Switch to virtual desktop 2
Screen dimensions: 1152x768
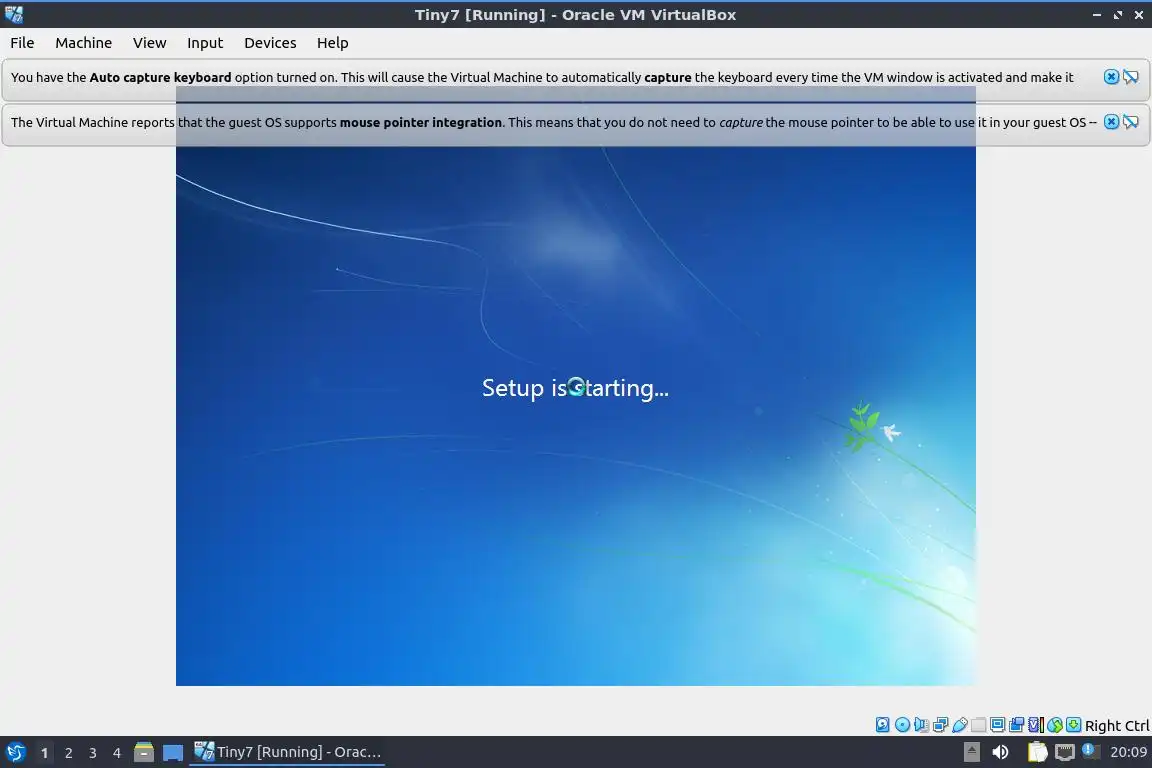[68, 753]
